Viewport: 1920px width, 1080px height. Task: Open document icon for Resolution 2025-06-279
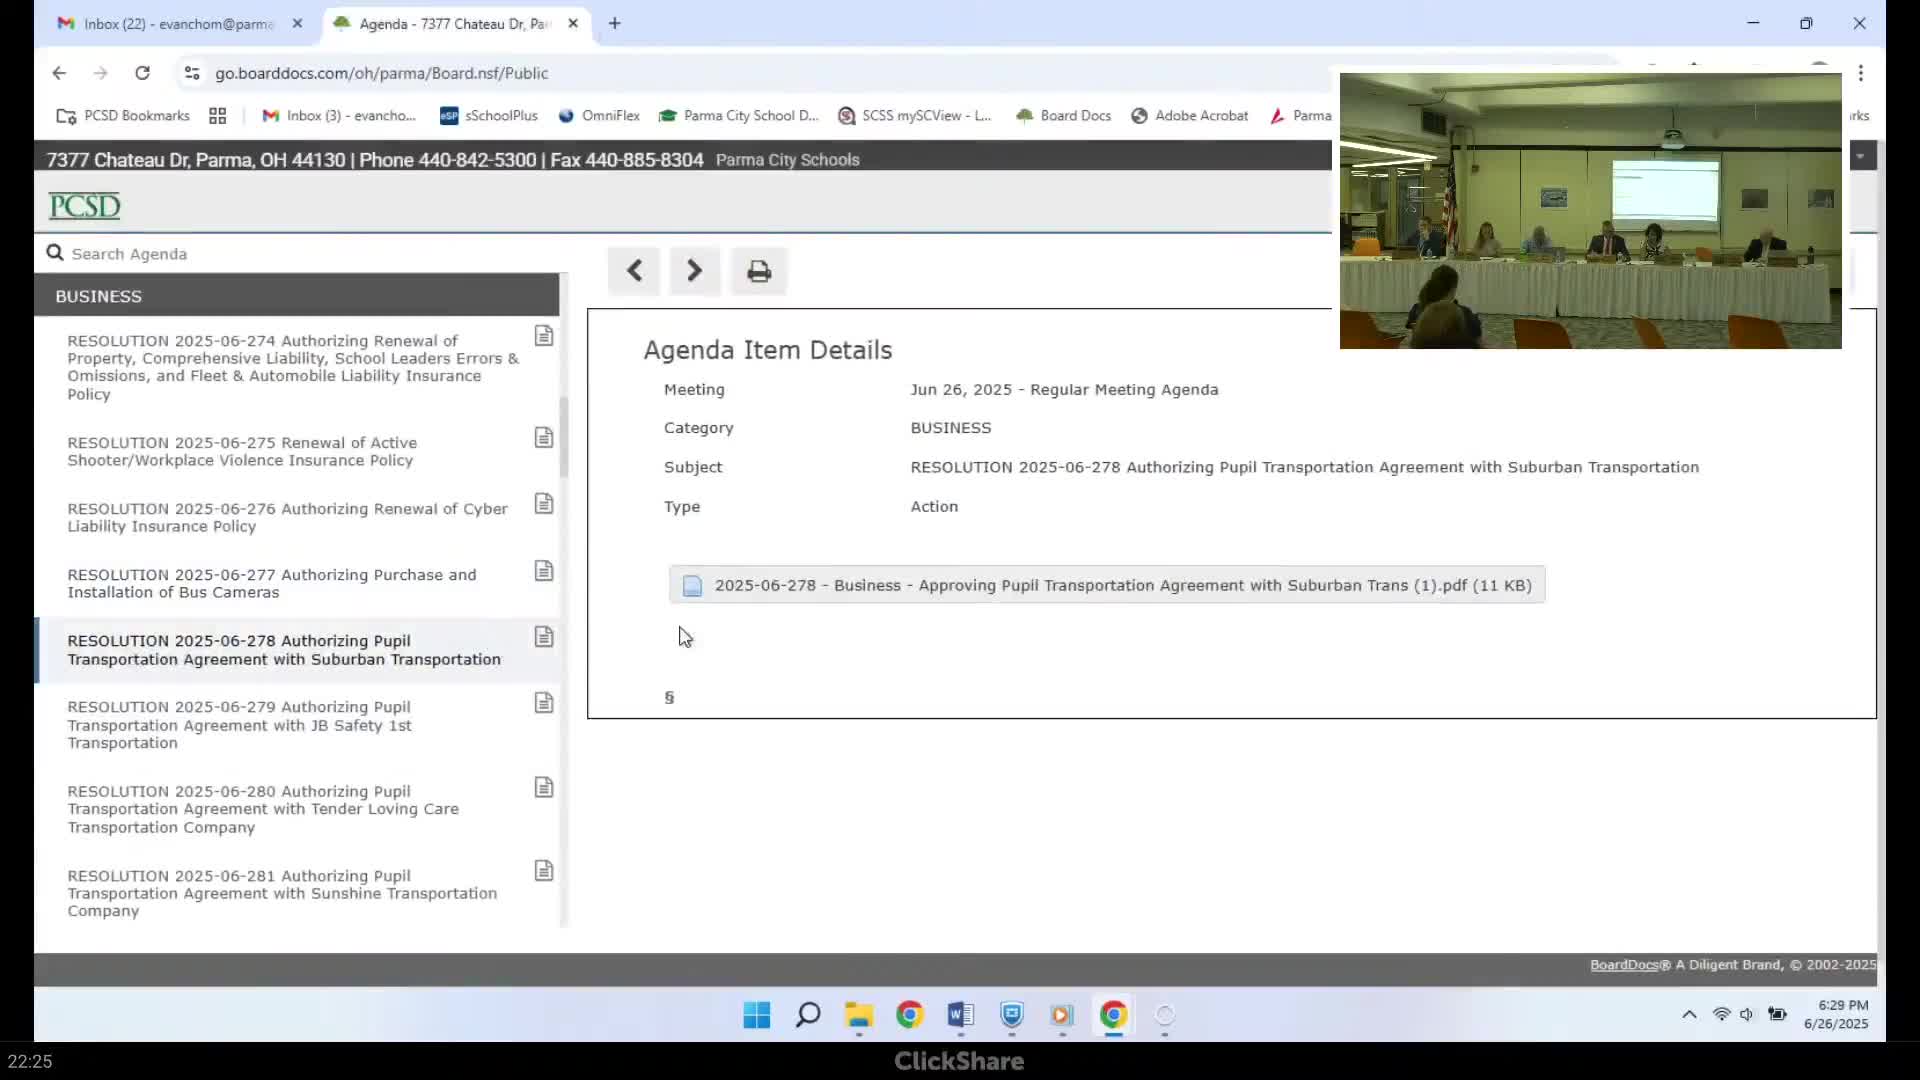pyautogui.click(x=543, y=703)
